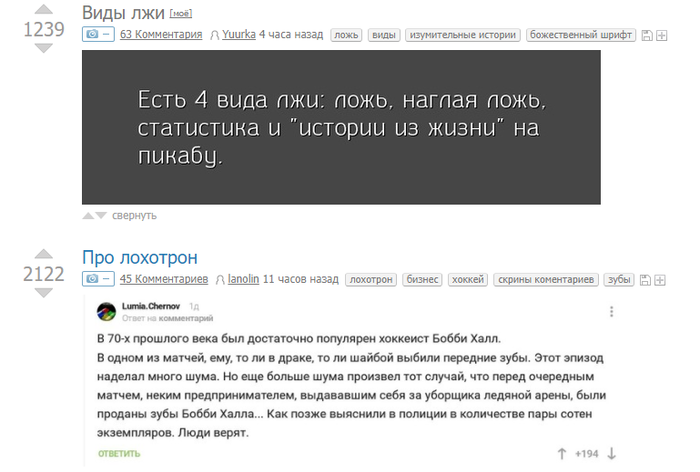Click the user icon beside Yuurka
The image size is (700, 472).
pyautogui.click(x=215, y=35)
